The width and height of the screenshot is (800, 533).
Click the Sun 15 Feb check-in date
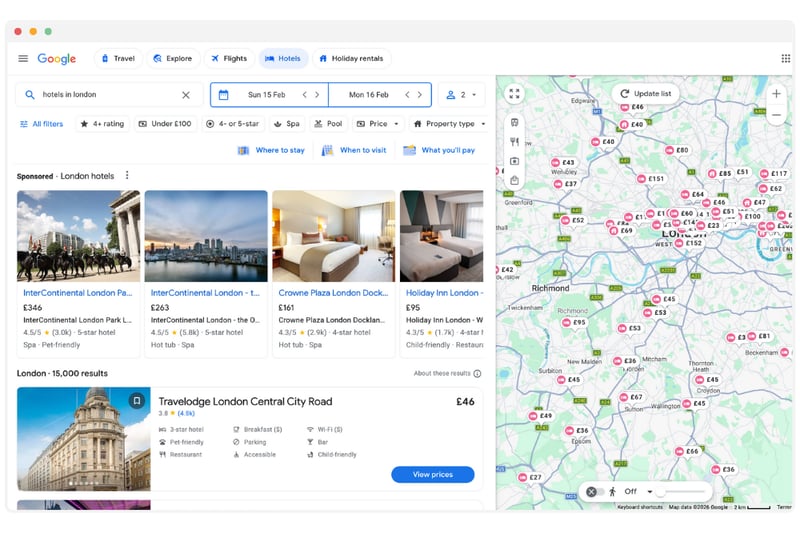tap(266, 95)
